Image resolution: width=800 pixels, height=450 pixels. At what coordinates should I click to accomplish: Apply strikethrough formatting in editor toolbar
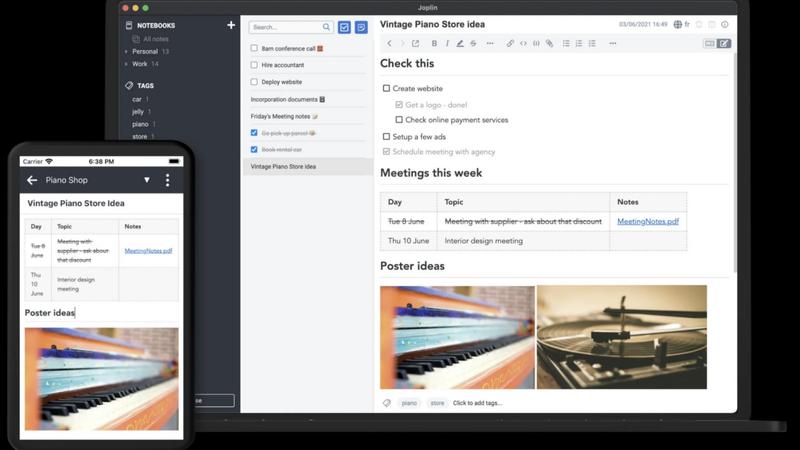[x=473, y=44]
